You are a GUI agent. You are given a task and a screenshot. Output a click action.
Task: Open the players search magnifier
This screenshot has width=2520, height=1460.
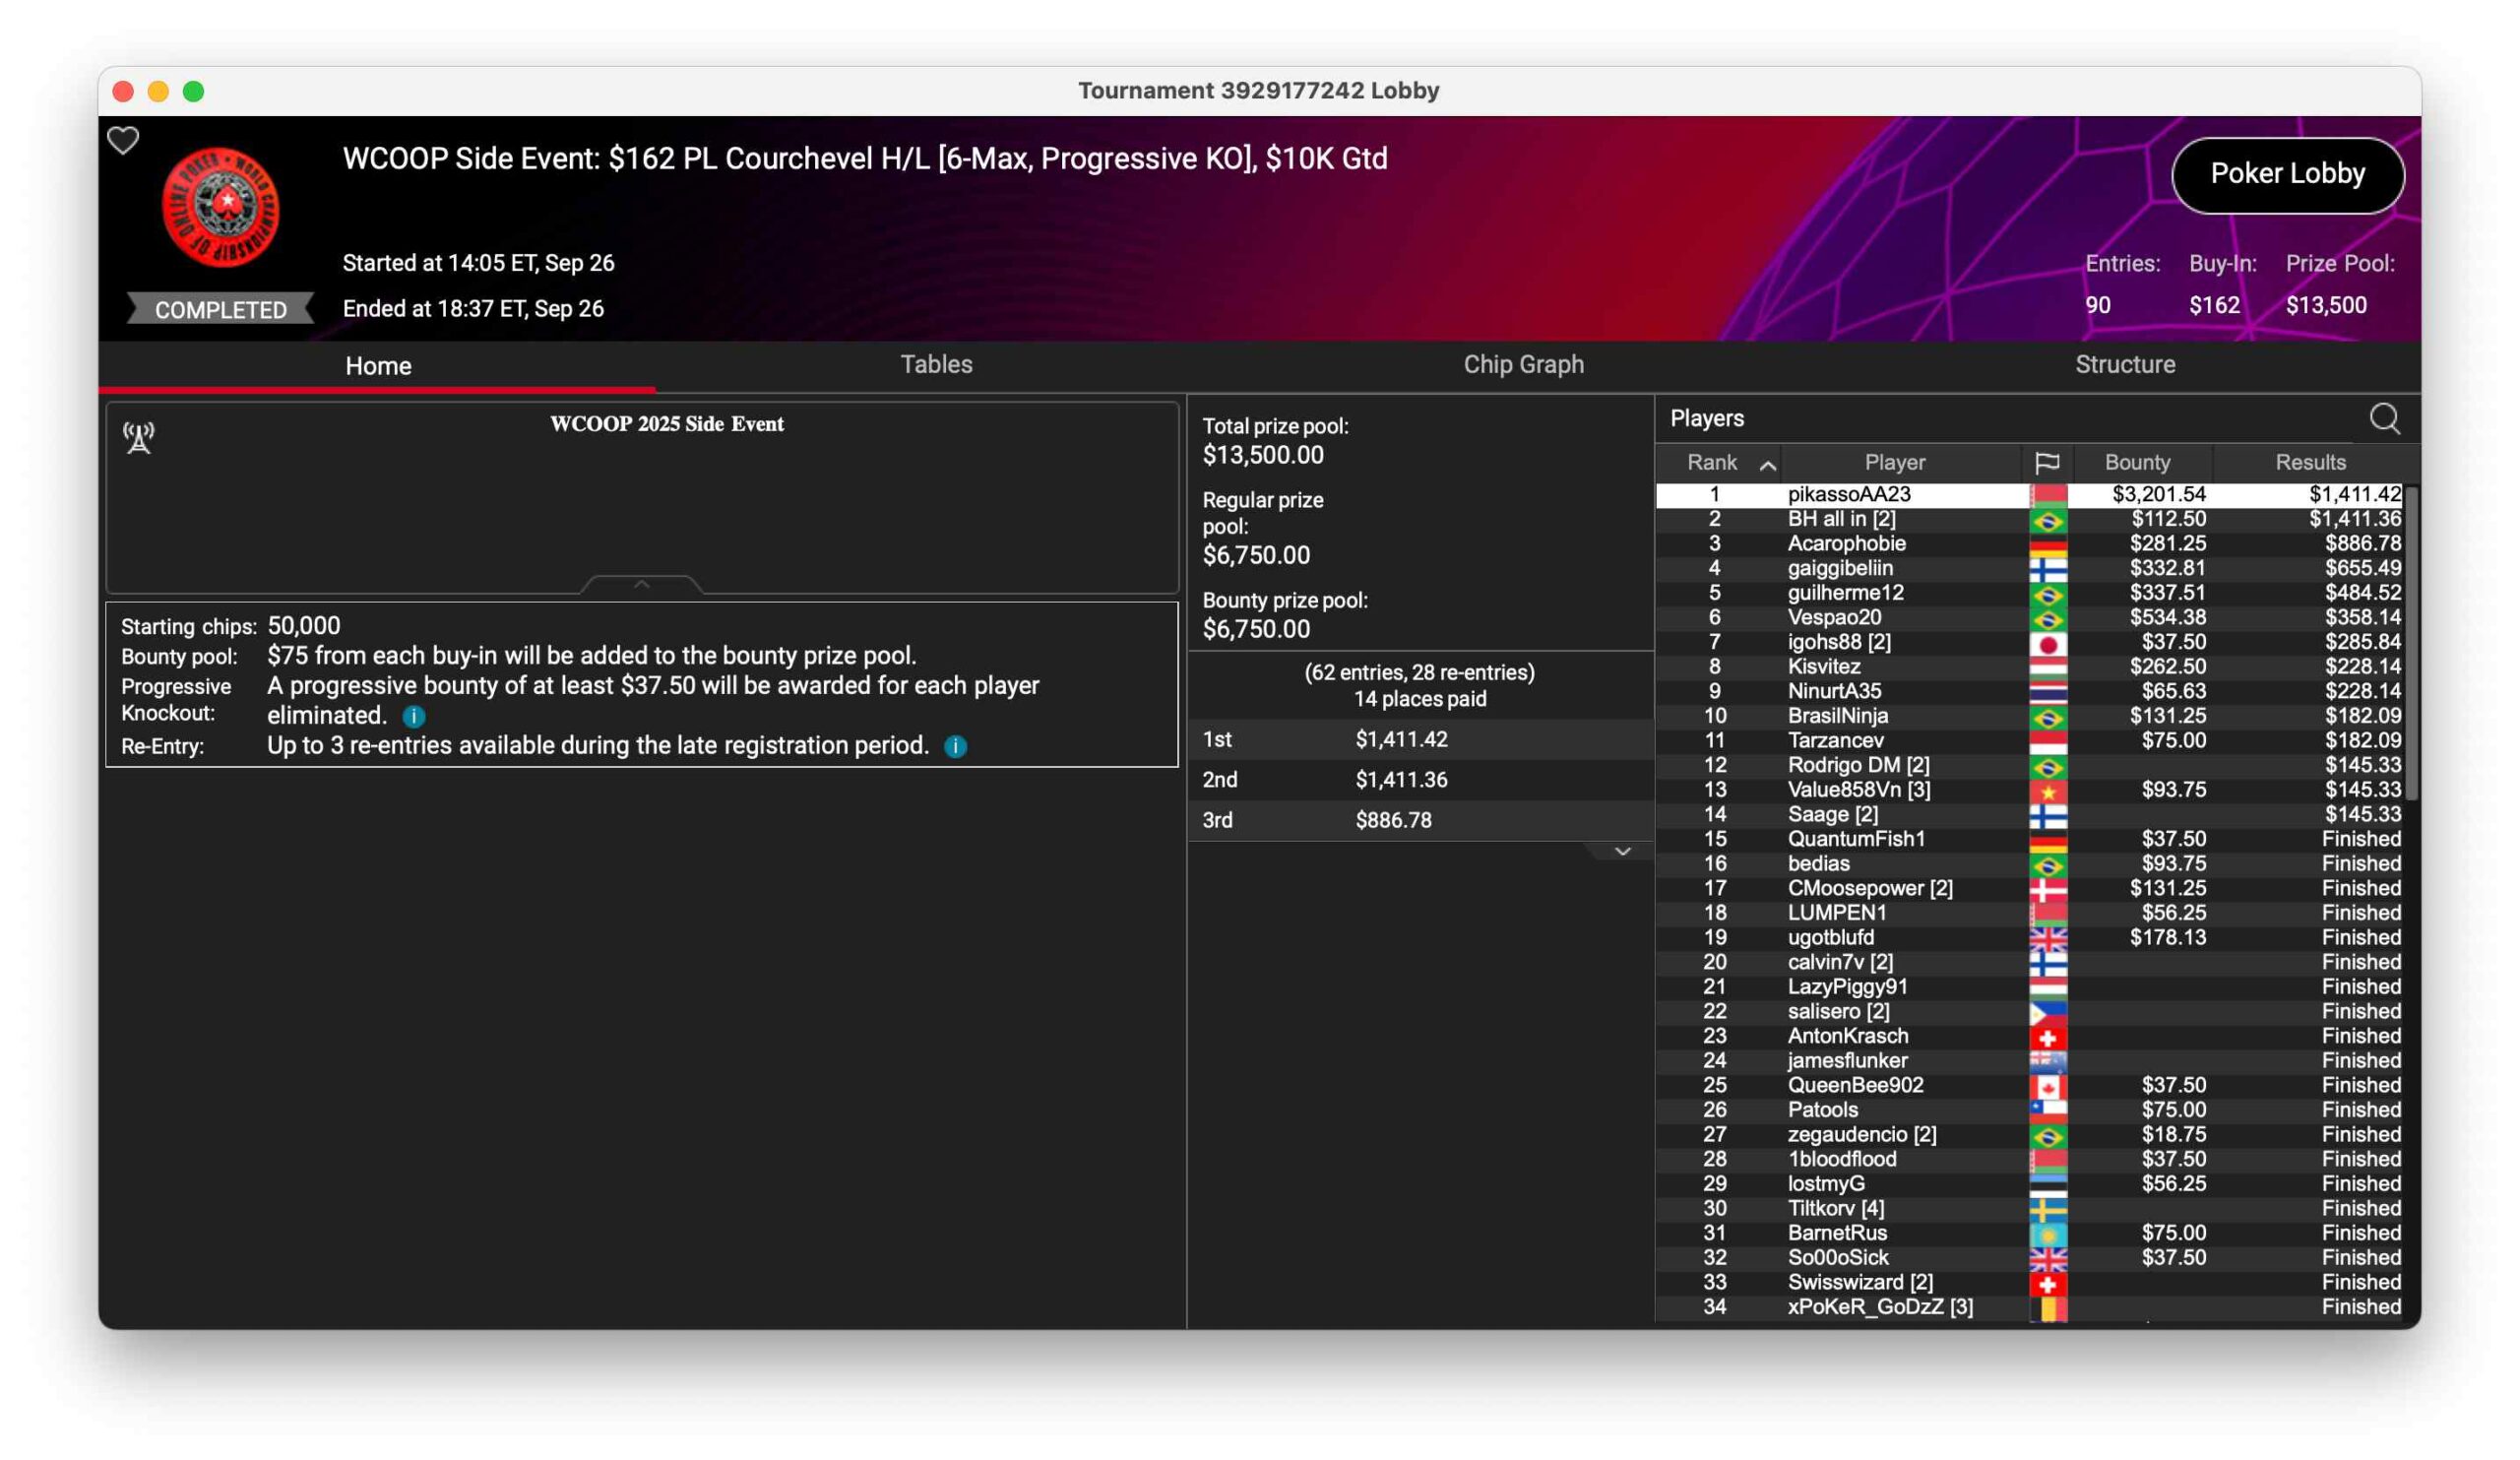[x=2384, y=419]
